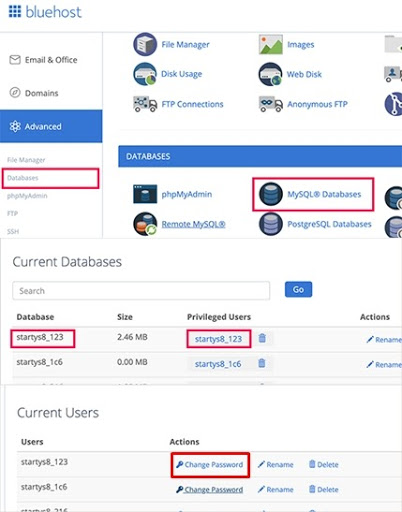This screenshot has height=512, width=402.
Task: Open the Remote MySQL® link
Action: (193, 224)
